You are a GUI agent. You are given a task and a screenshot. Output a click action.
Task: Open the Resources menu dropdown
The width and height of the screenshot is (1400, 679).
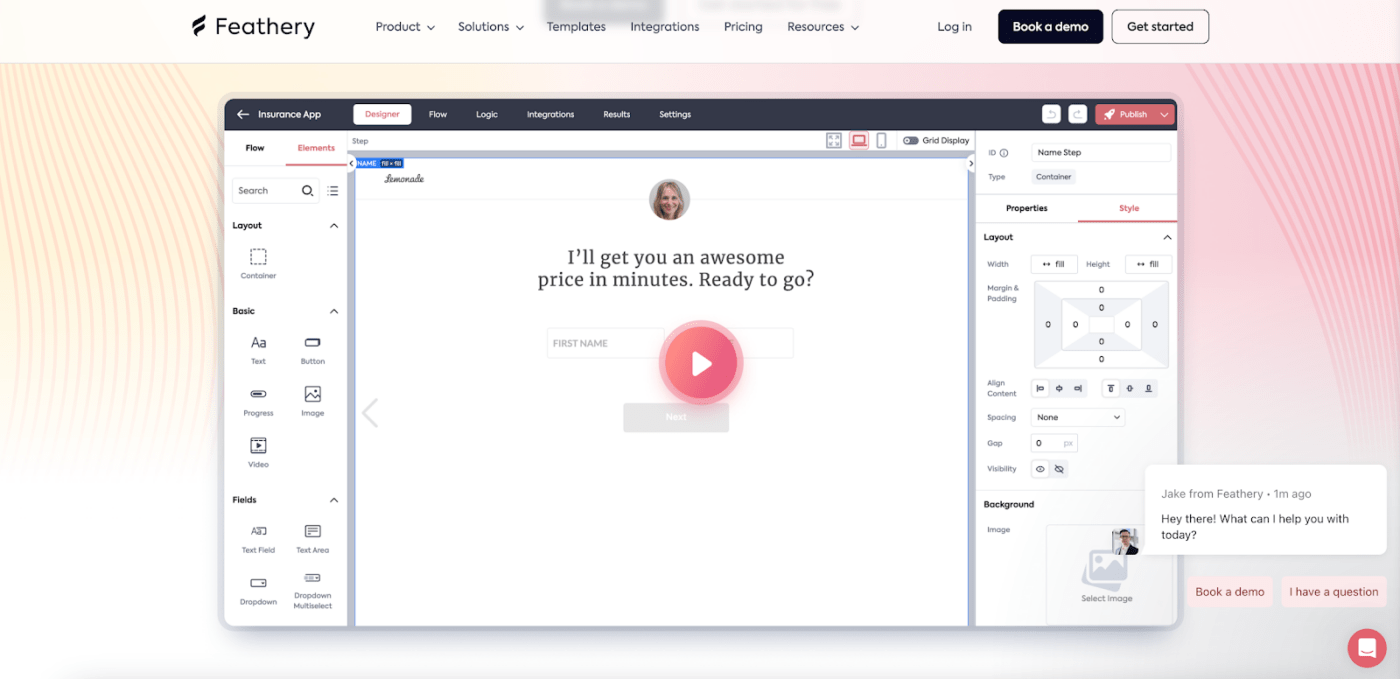pyautogui.click(x=823, y=27)
